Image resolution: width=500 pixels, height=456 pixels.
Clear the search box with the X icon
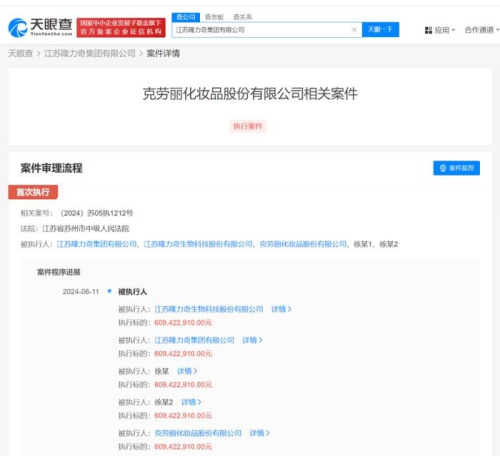[354, 30]
